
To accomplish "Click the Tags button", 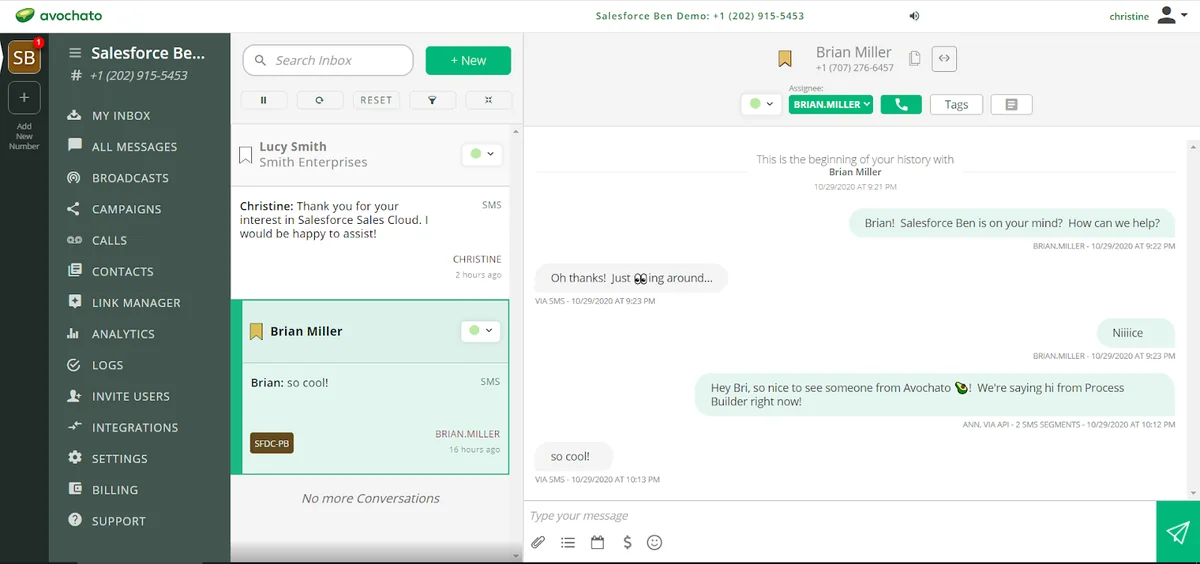I will (956, 104).
